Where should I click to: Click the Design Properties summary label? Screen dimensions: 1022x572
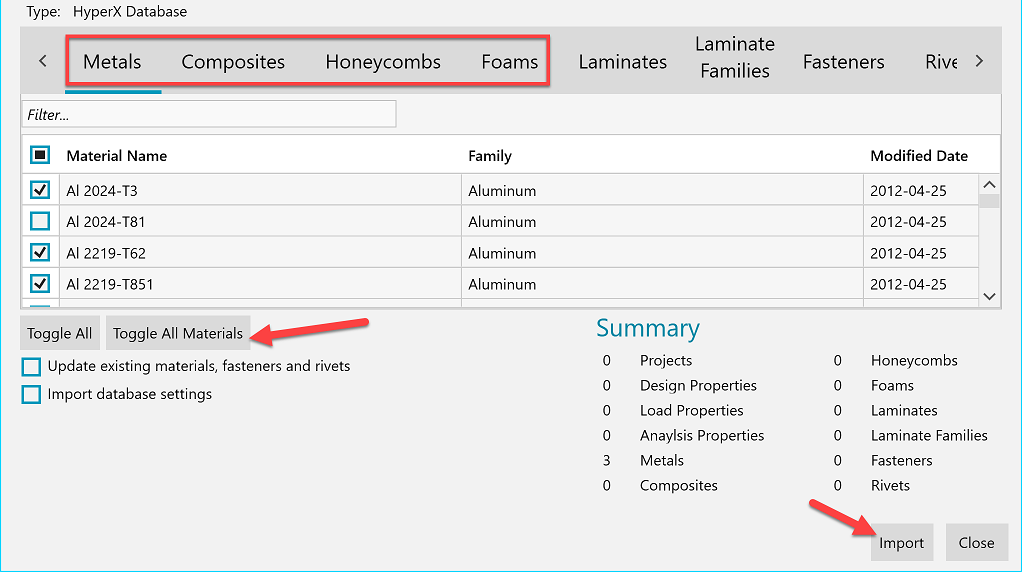(698, 386)
